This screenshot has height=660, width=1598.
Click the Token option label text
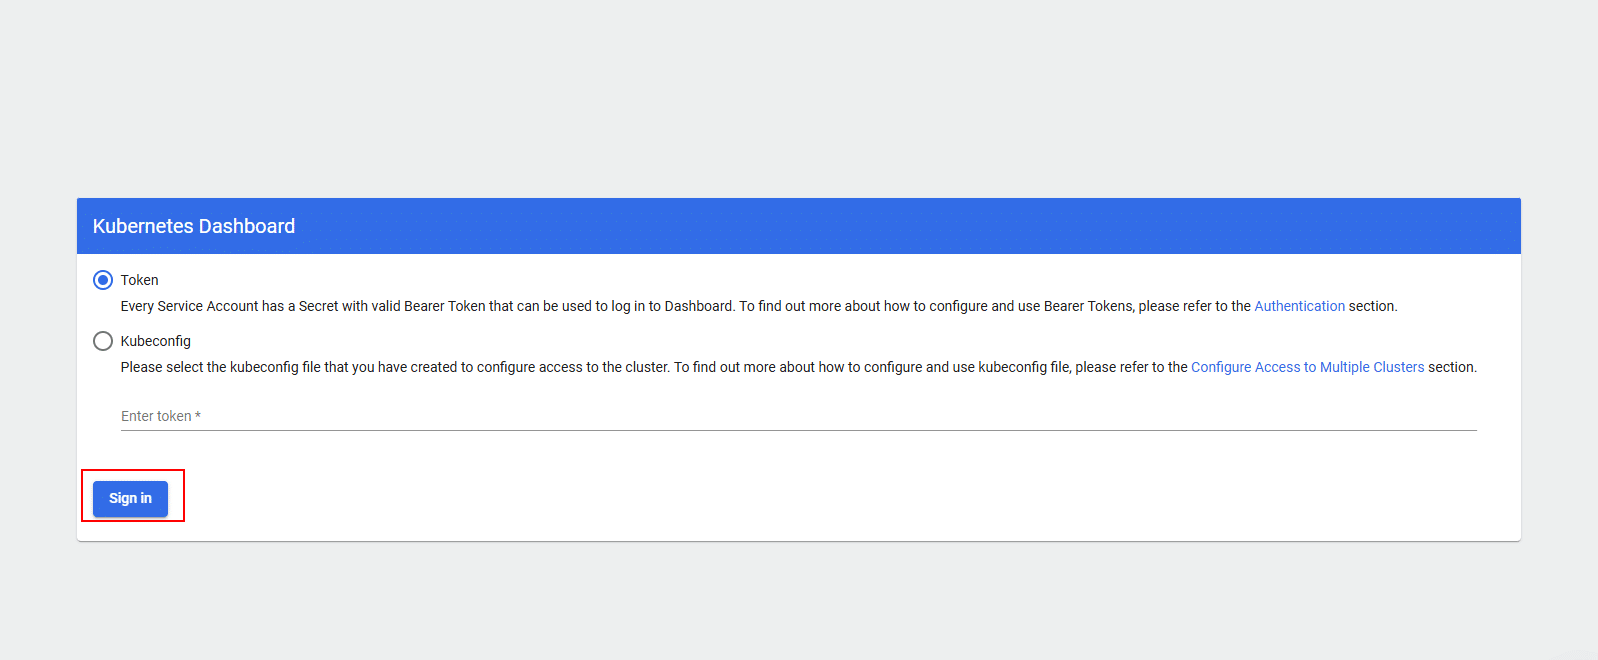click(139, 280)
